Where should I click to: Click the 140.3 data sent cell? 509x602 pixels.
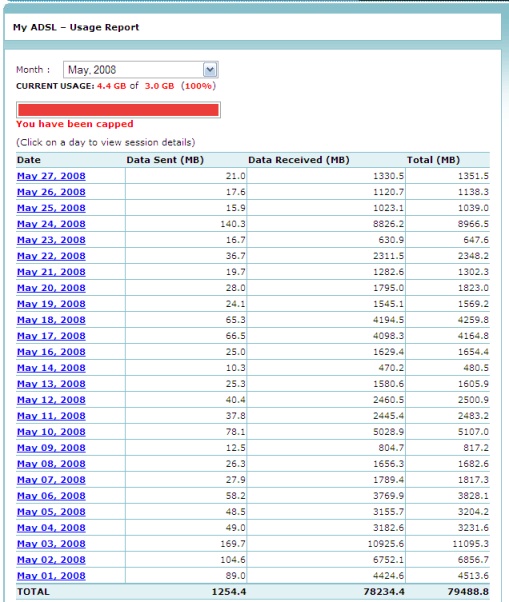(x=233, y=224)
